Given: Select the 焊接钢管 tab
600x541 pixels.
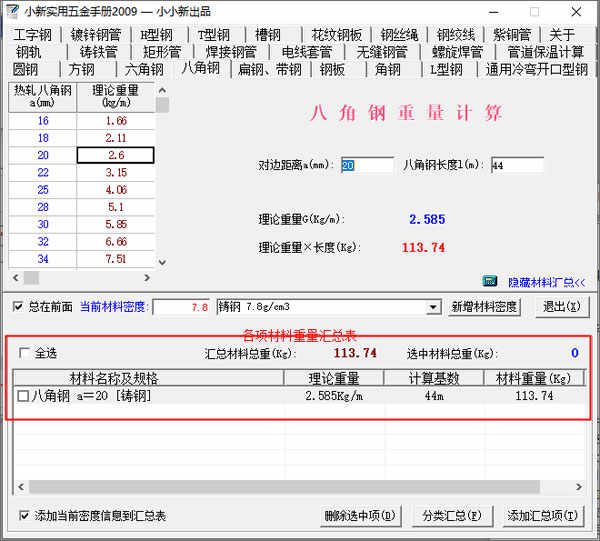Looking at the screenshot, I should tap(231, 52).
